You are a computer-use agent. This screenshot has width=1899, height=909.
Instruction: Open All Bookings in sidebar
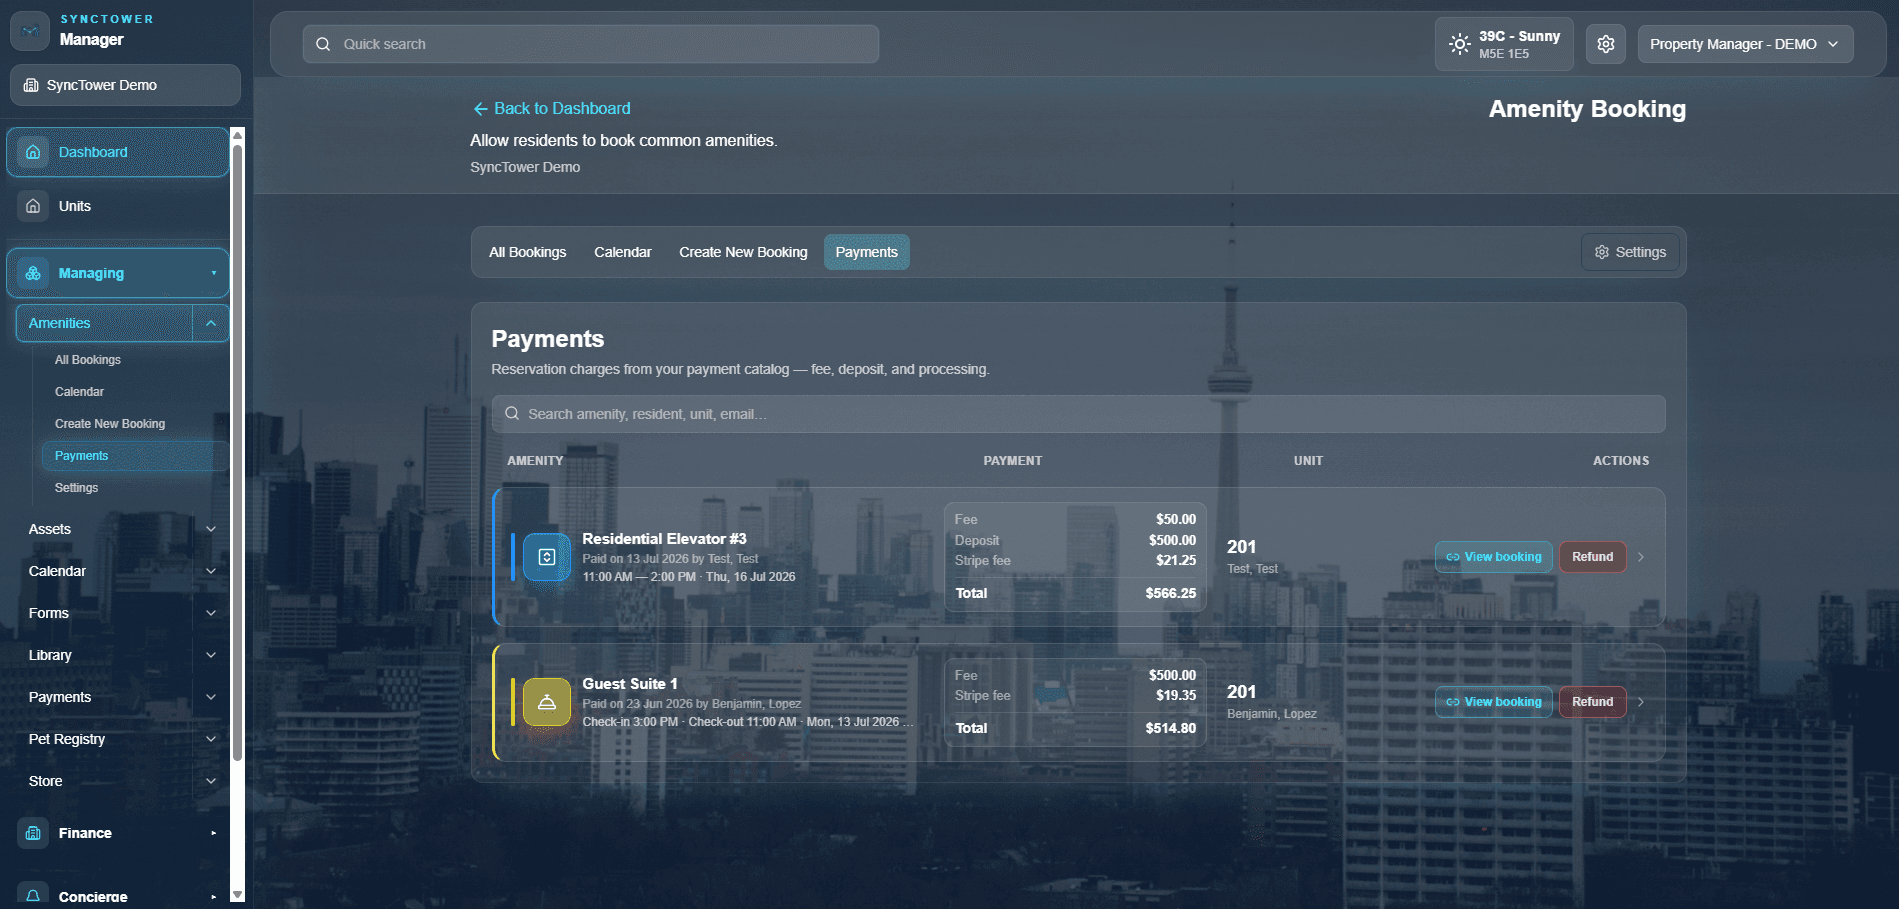(x=88, y=360)
